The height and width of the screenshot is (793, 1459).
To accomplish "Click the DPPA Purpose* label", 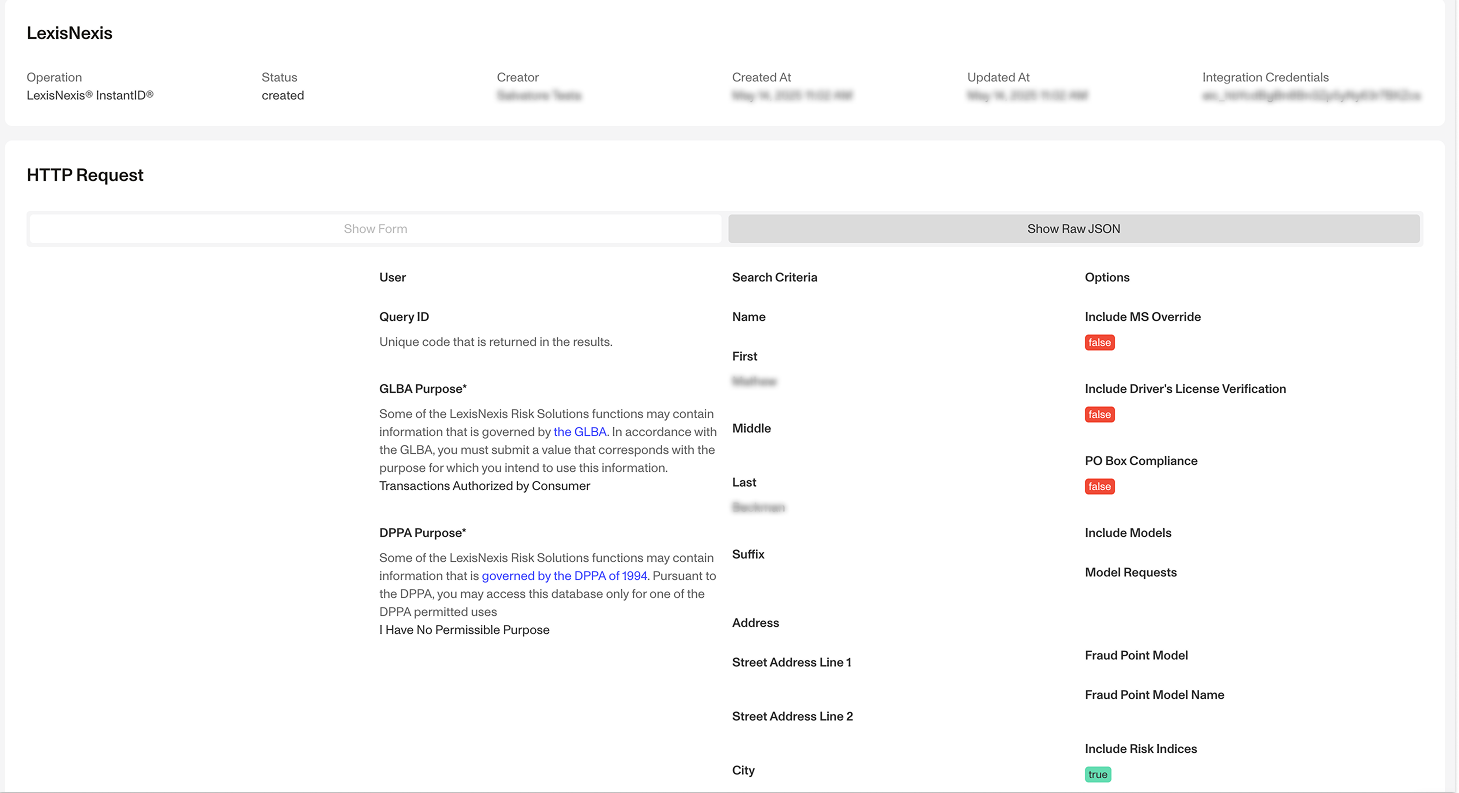I will point(423,533).
